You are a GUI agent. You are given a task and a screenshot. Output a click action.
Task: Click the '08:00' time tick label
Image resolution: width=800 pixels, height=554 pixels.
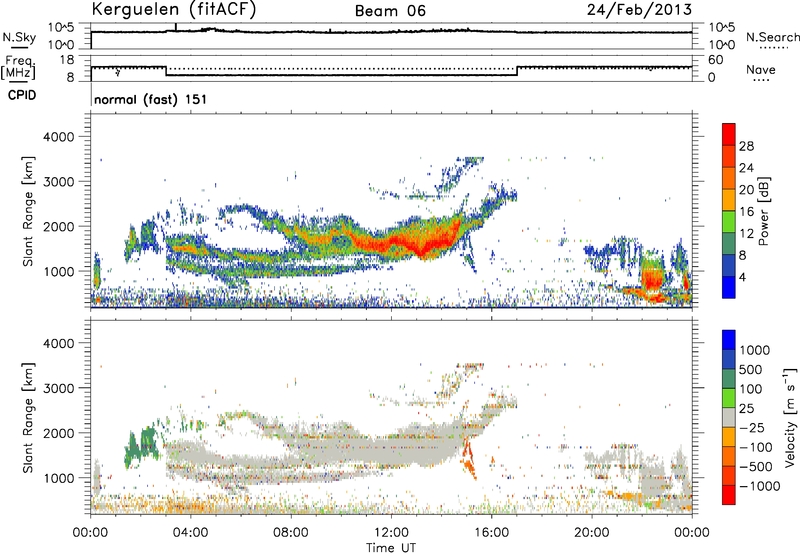[x=291, y=533]
